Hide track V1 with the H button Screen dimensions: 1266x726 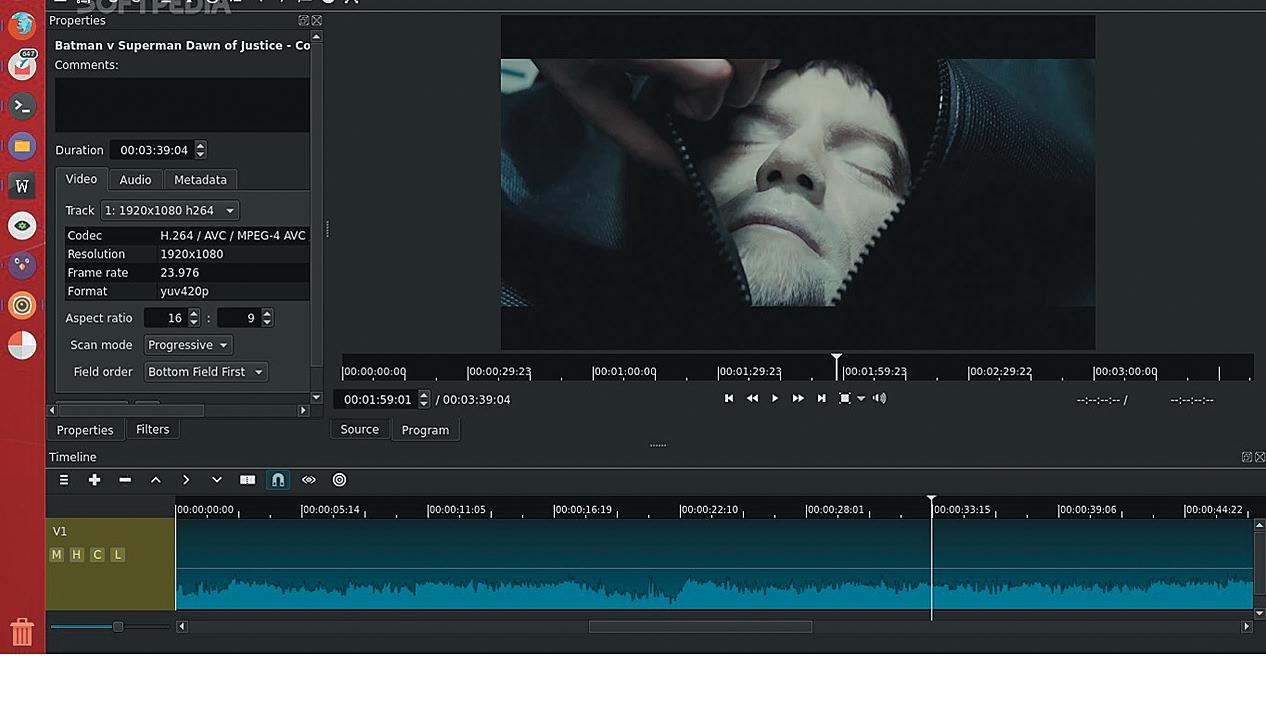click(76, 555)
